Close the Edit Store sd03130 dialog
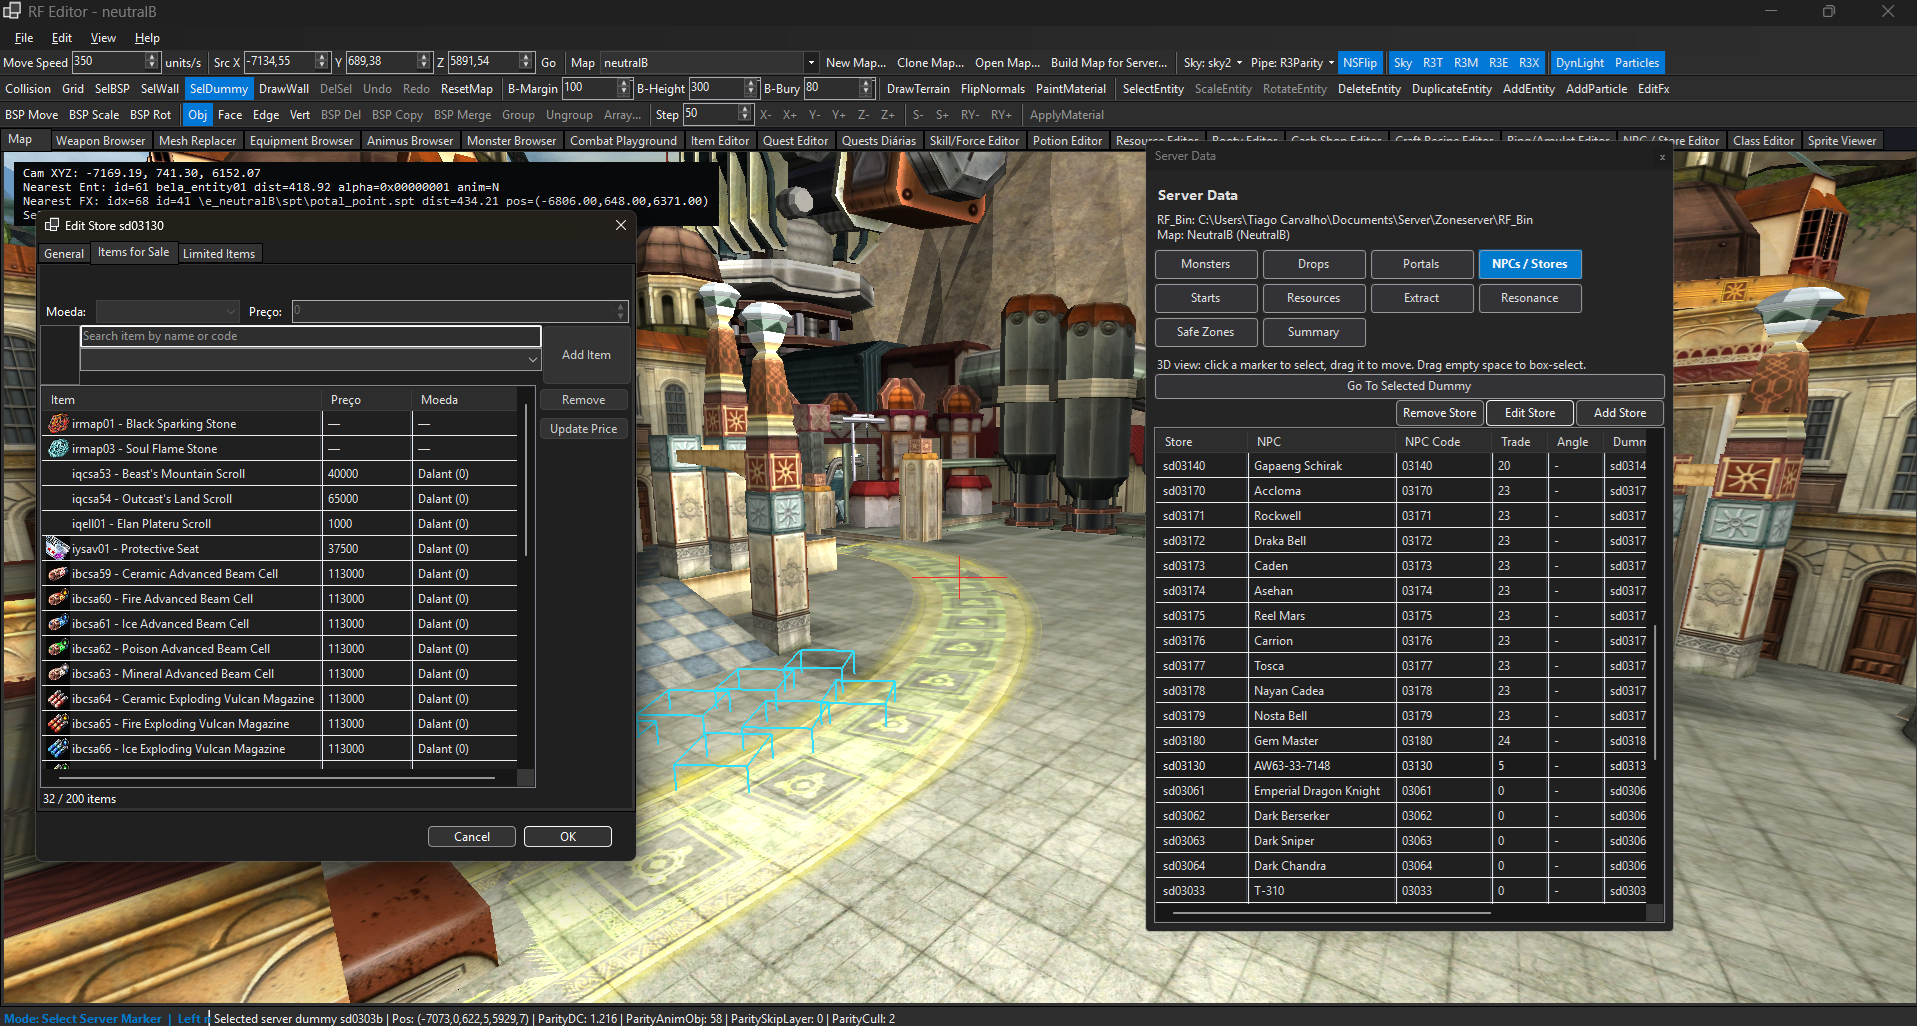The height and width of the screenshot is (1026, 1917). click(x=620, y=225)
